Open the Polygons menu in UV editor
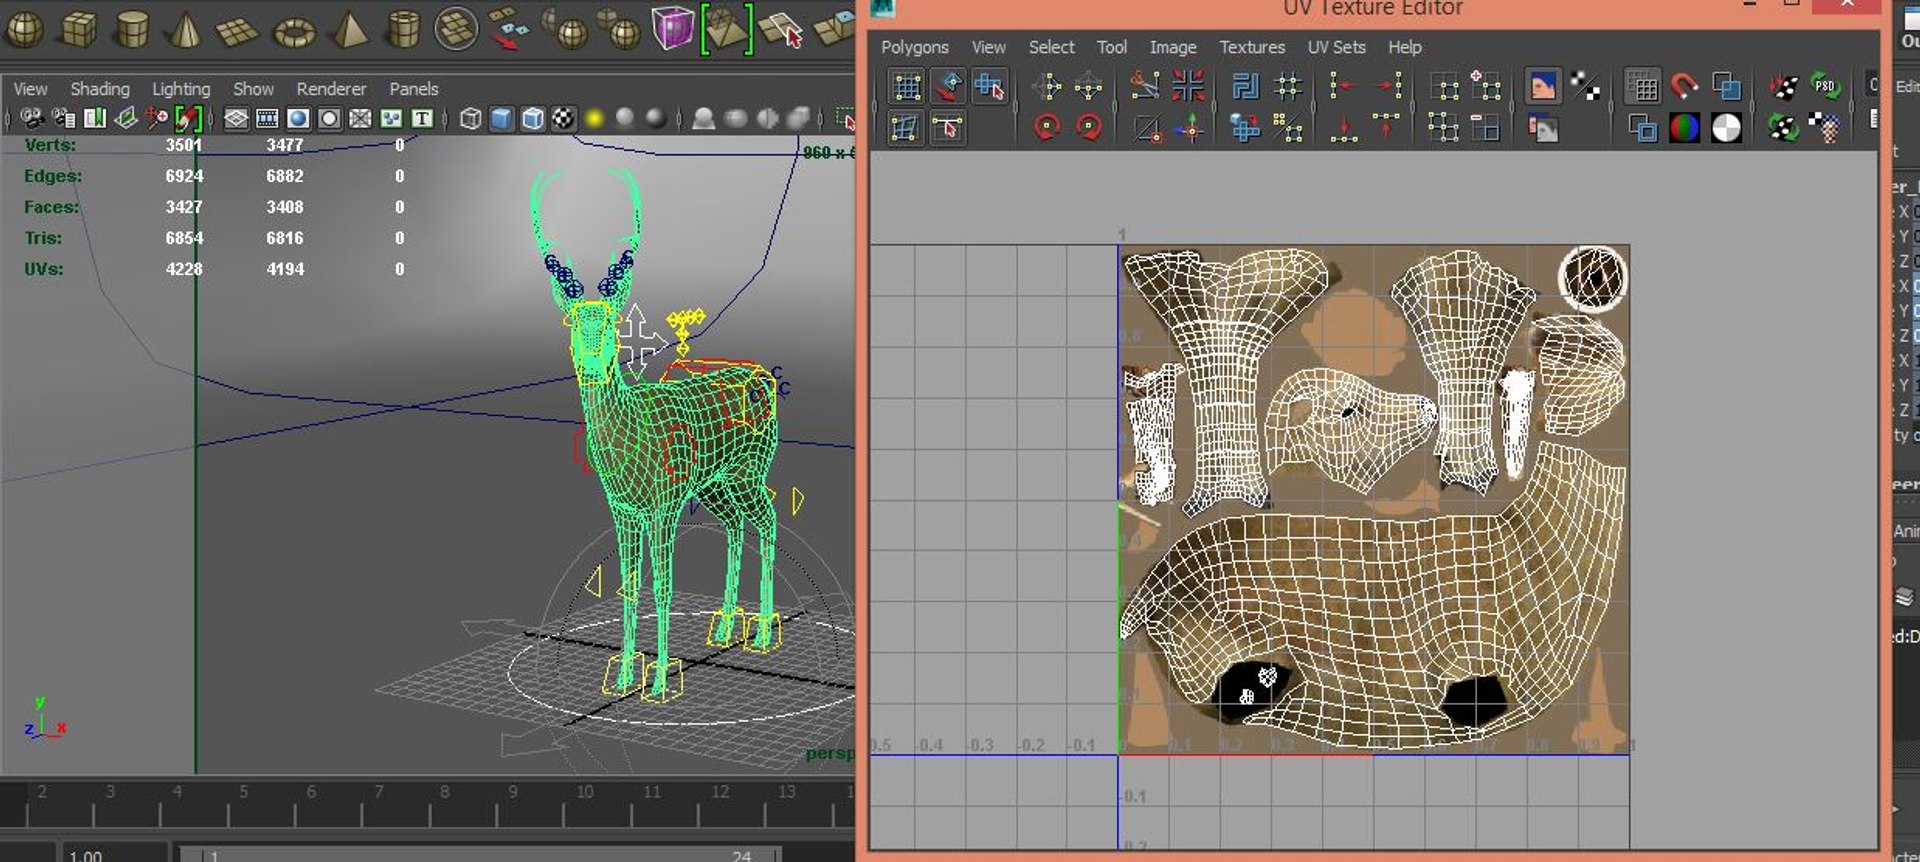This screenshot has height=862, width=1920. tap(914, 47)
